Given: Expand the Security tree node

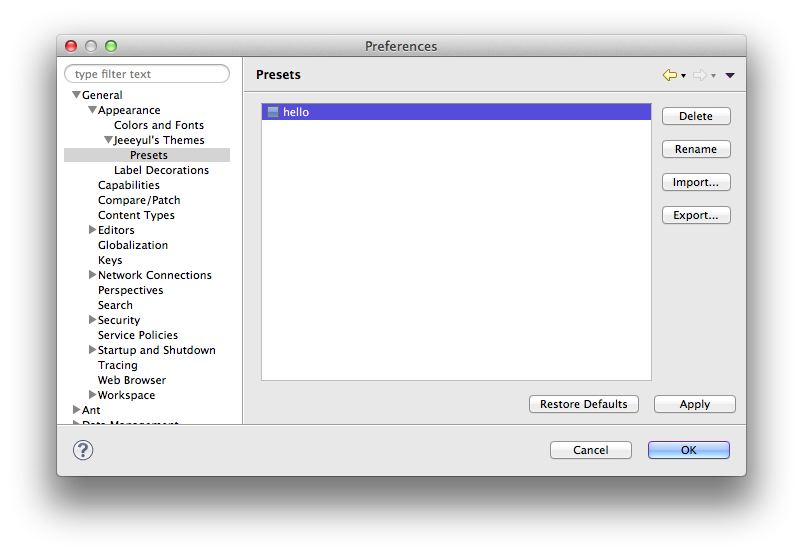Looking at the screenshot, I should (x=92, y=320).
